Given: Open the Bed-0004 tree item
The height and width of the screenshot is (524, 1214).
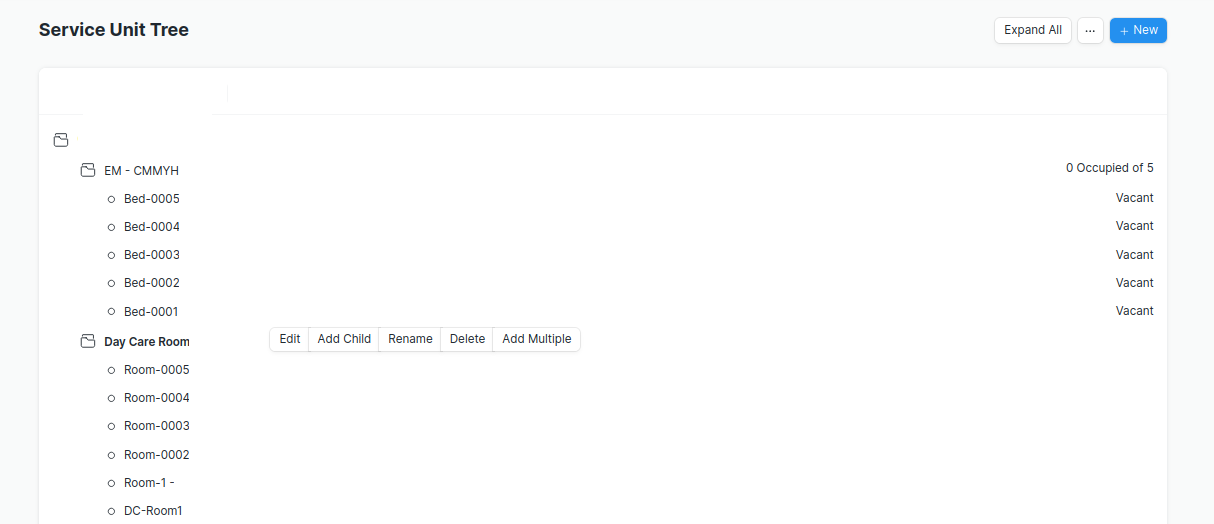Looking at the screenshot, I should pyautogui.click(x=152, y=227).
